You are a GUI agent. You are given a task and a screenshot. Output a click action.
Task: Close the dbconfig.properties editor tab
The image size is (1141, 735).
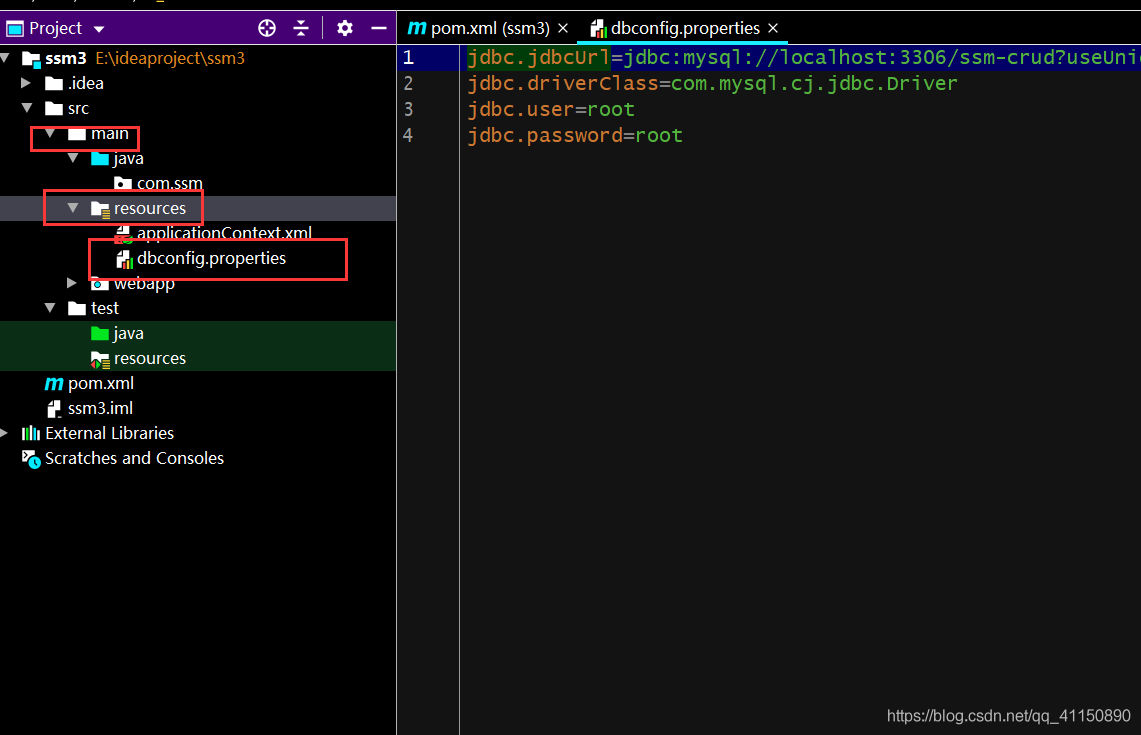(x=773, y=28)
